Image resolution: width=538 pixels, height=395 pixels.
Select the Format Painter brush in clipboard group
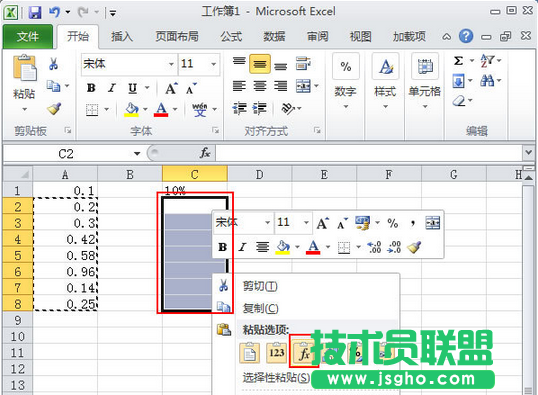(x=54, y=109)
